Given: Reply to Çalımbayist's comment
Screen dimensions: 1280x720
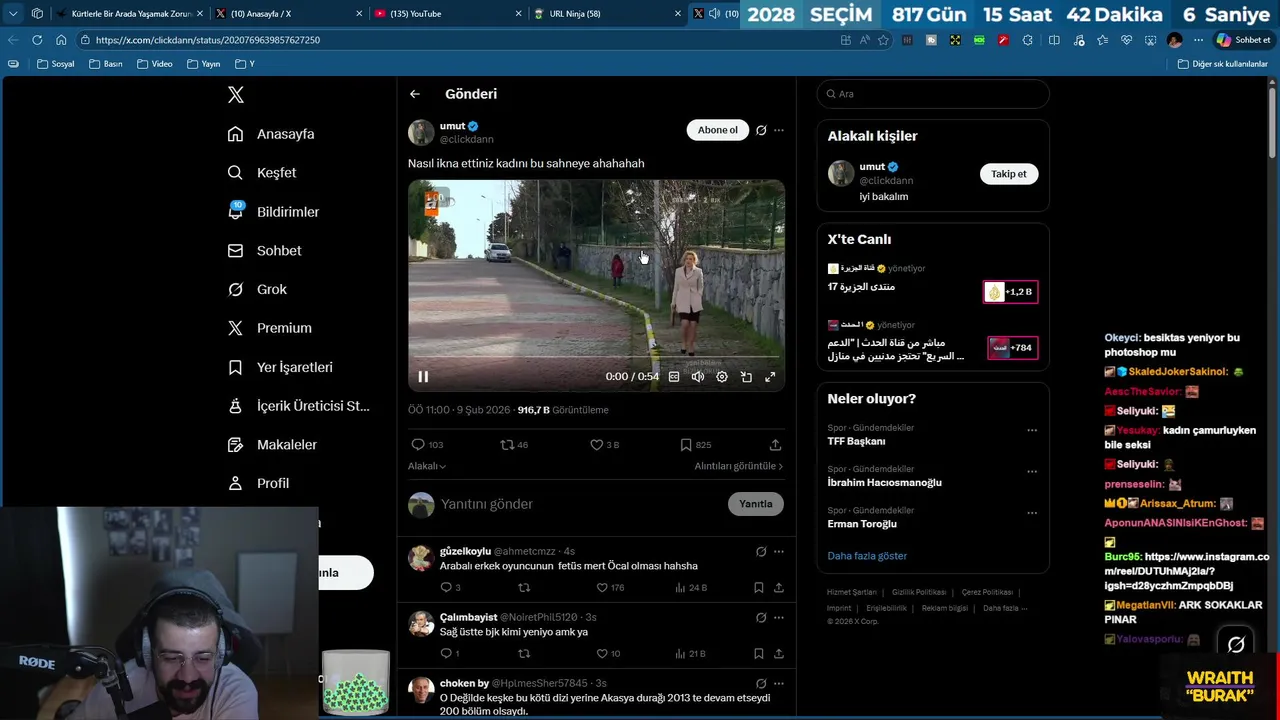Looking at the screenshot, I should [x=450, y=654].
